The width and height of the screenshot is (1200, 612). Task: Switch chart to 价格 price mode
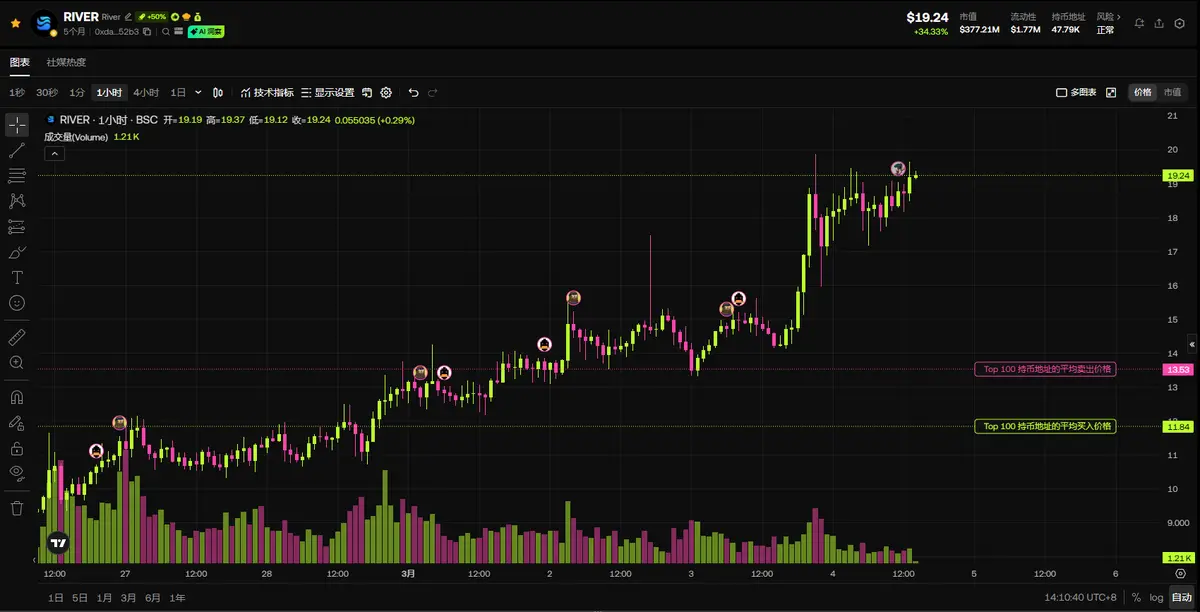[x=1142, y=92]
